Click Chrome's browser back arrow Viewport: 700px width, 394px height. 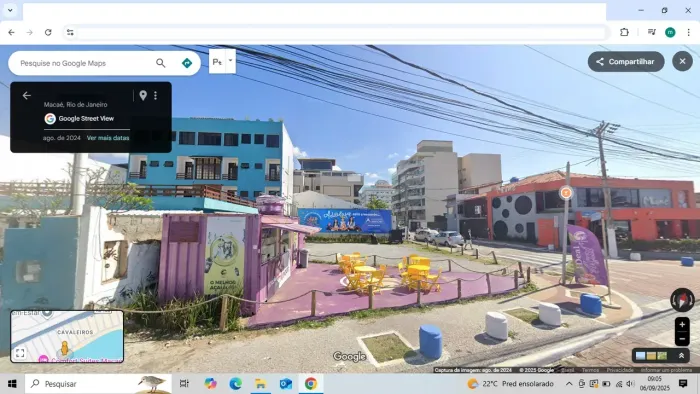coord(11,32)
